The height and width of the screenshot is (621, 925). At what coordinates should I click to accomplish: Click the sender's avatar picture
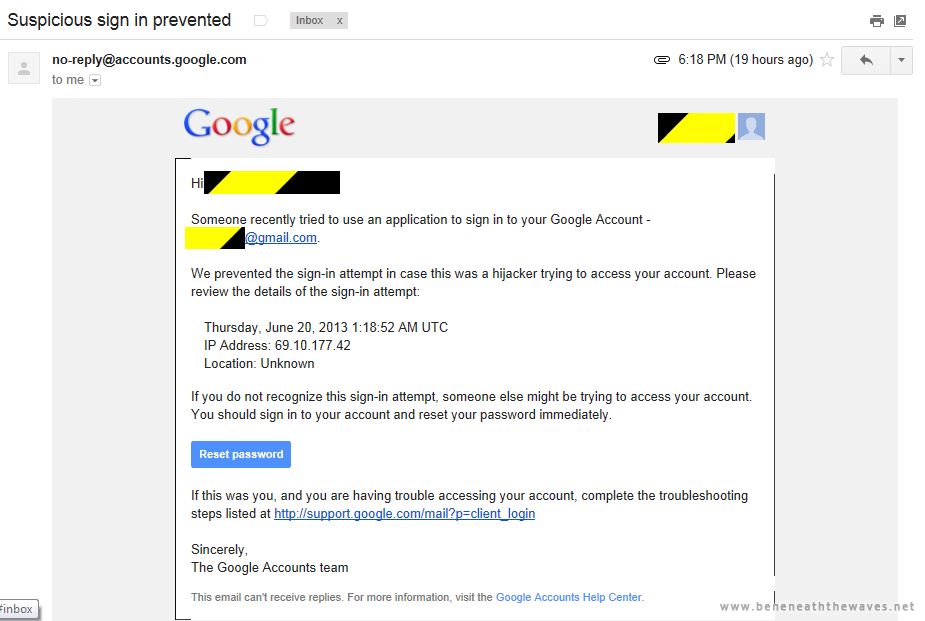tap(24, 68)
